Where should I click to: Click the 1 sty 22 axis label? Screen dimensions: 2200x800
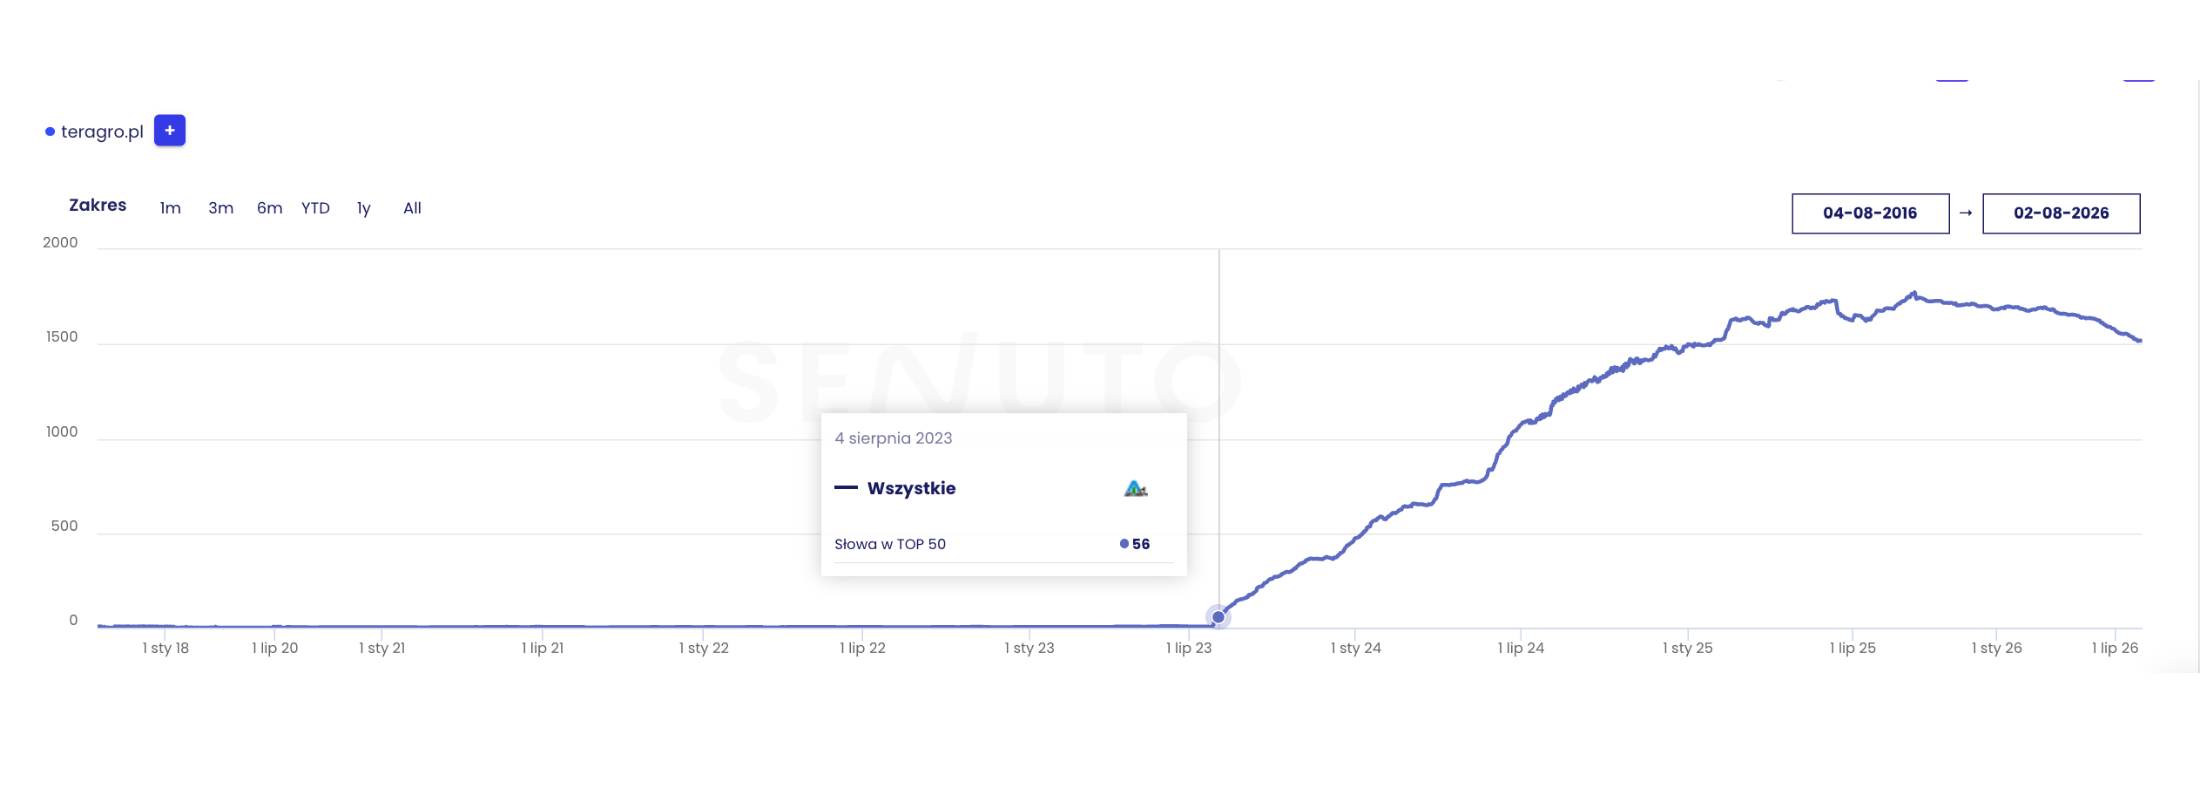[704, 648]
